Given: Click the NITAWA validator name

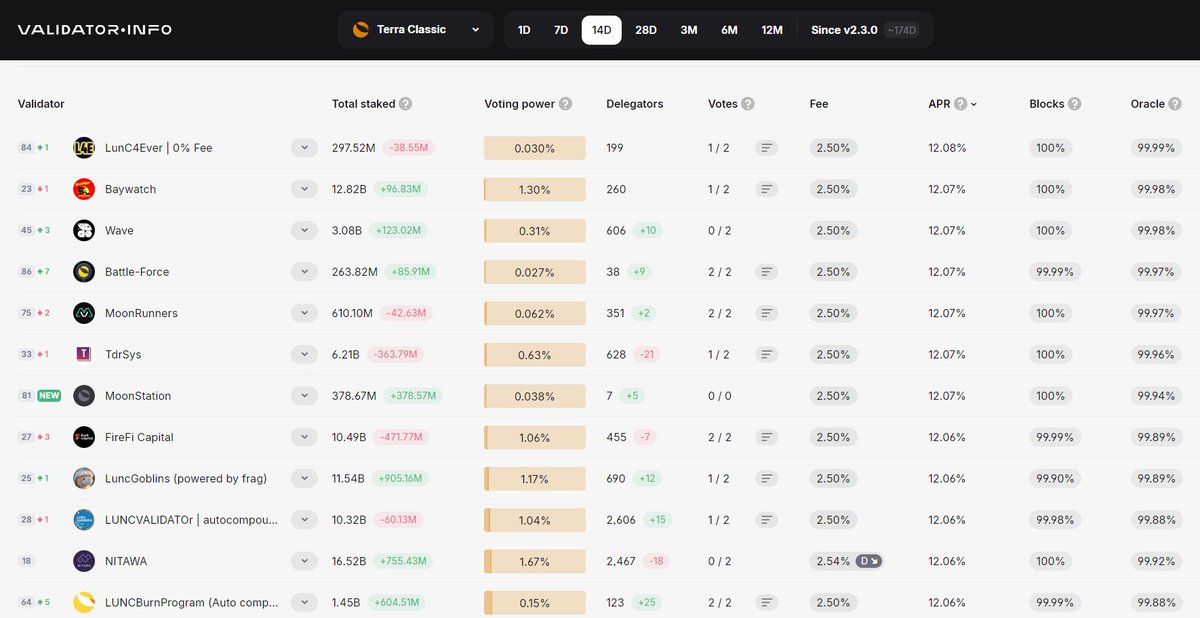Looking at the screenshot, I should [x=126, y=561].
